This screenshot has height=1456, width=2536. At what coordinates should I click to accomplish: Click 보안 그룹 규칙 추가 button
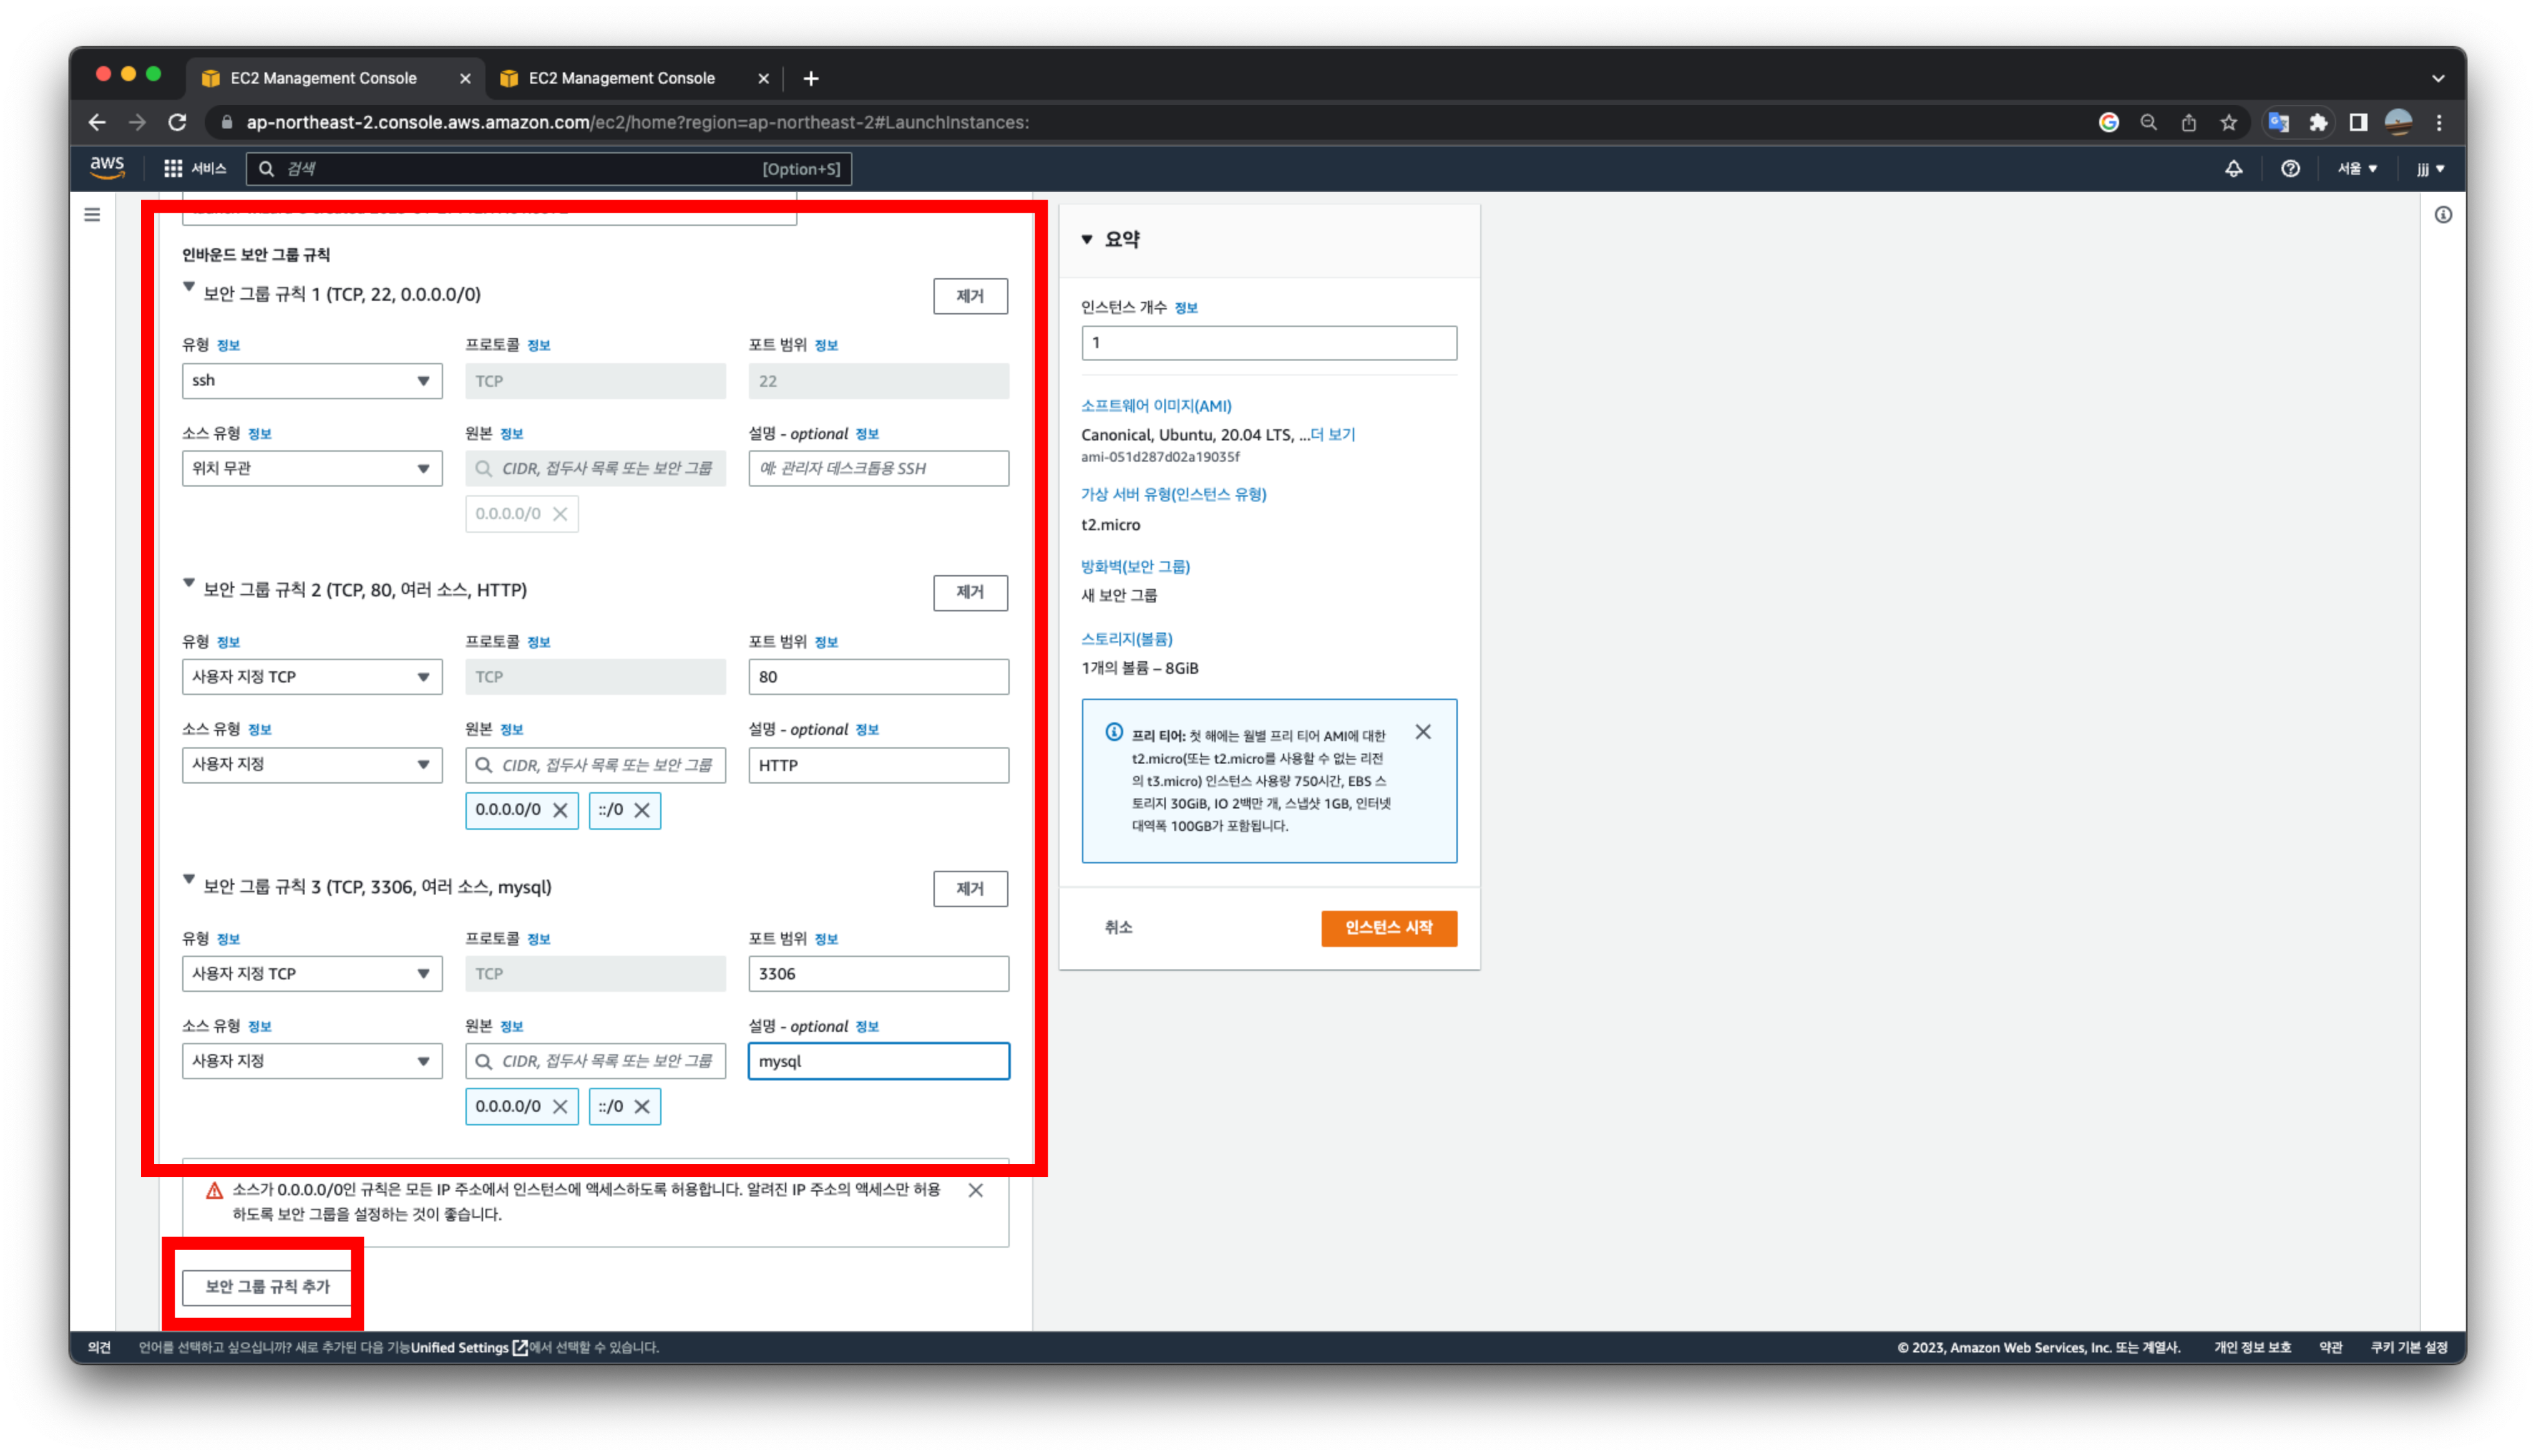point(267,1286)
